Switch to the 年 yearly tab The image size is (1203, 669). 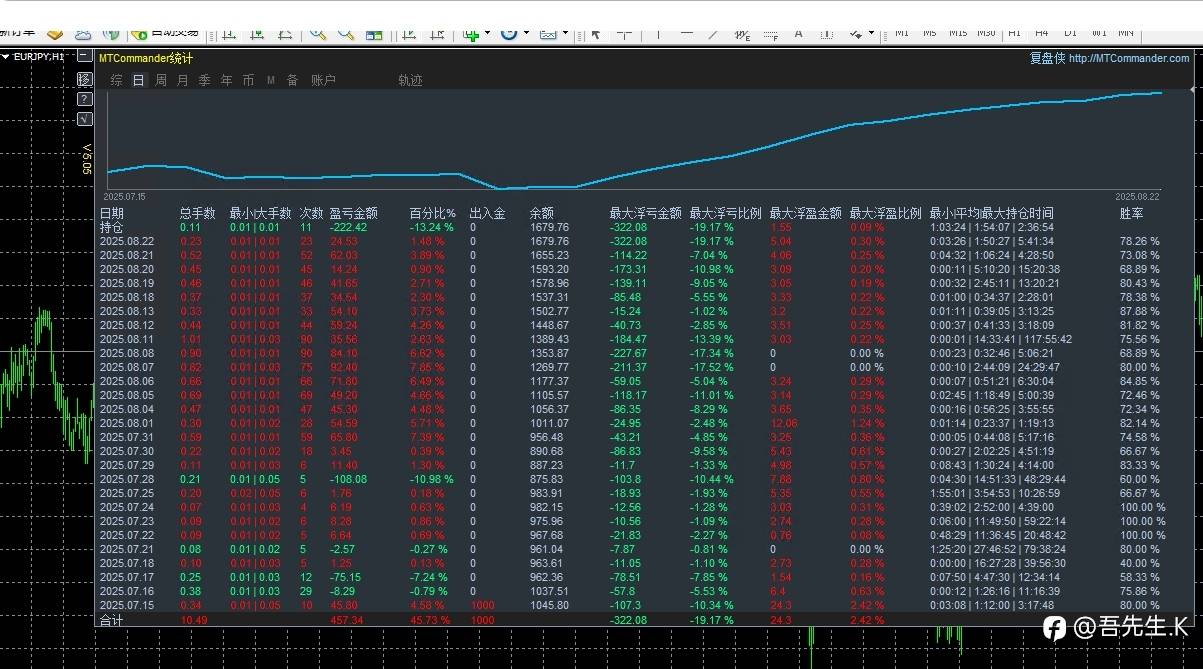pos(227,81)
